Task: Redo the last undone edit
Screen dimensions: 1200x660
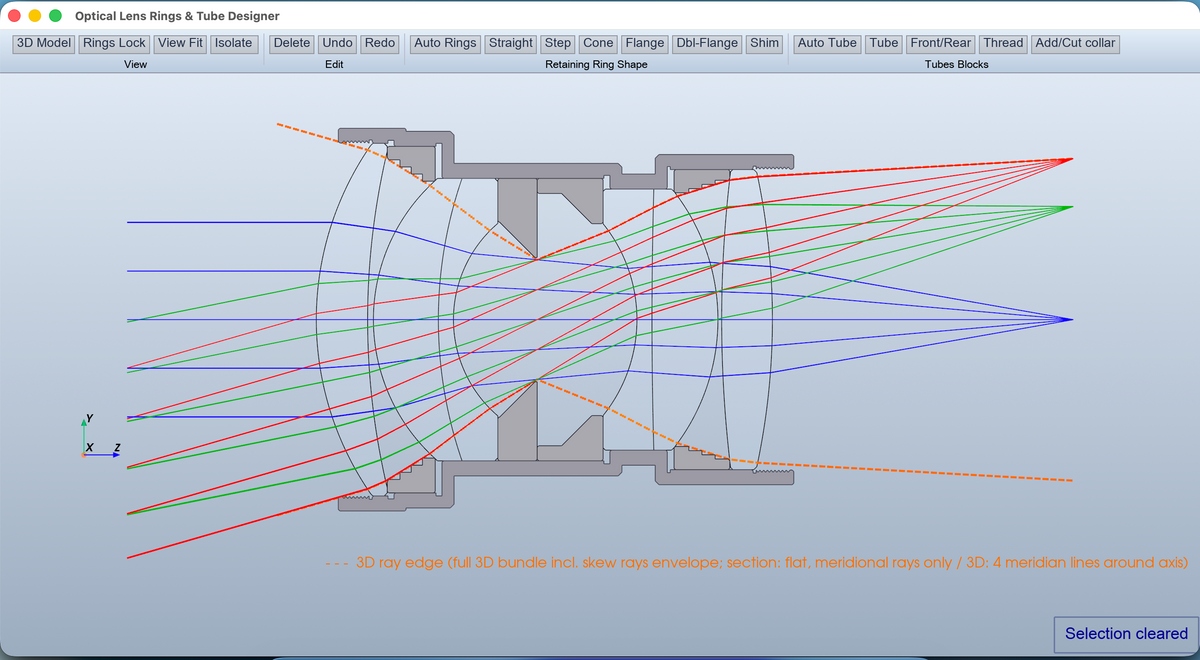Action: pyautogui.click(x=380, y=43)
